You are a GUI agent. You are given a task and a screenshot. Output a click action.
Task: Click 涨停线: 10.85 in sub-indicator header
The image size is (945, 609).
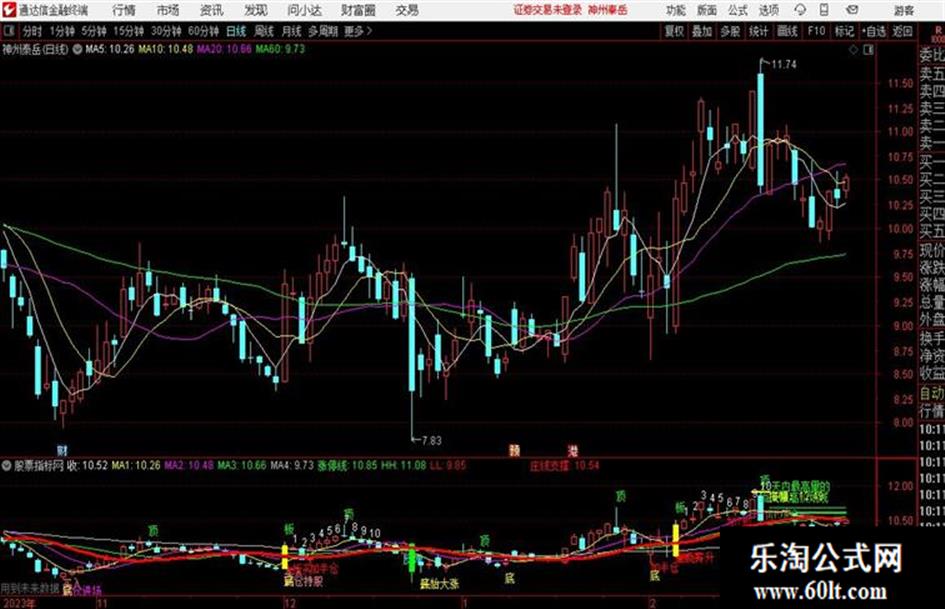point(348,465)
